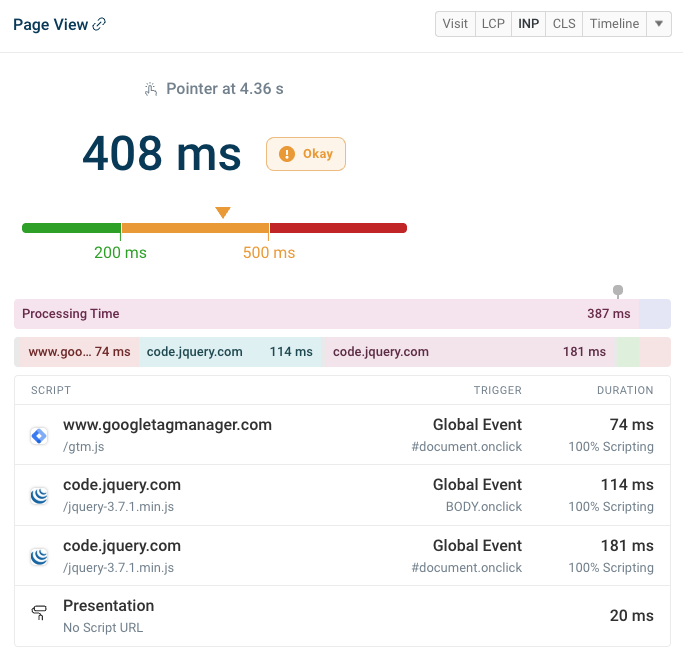
Task: Select the www.googletagmanager.com script row
Action: (x=342, y=435)
